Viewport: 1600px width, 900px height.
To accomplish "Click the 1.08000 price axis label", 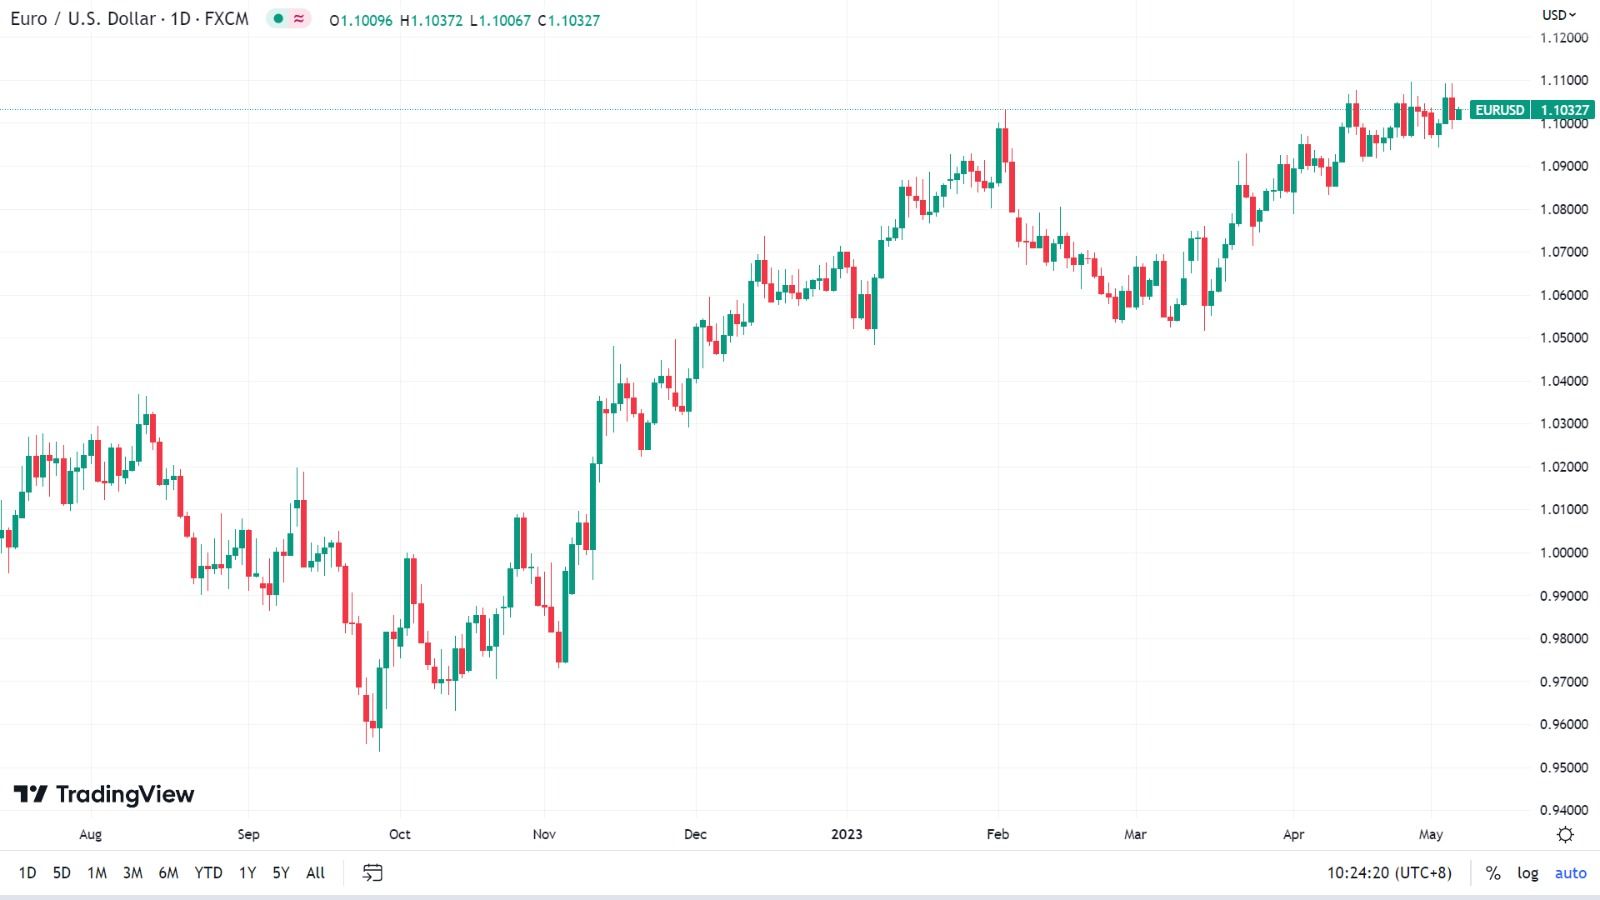I will pyautogui.click(x=1564, y=209).
